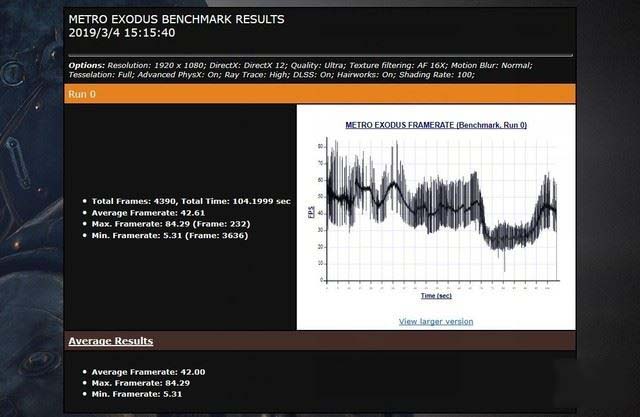This screenshot has width=640, height=417.
Task: Click the framerate chart thumbnail
Action: click(436, 210)
